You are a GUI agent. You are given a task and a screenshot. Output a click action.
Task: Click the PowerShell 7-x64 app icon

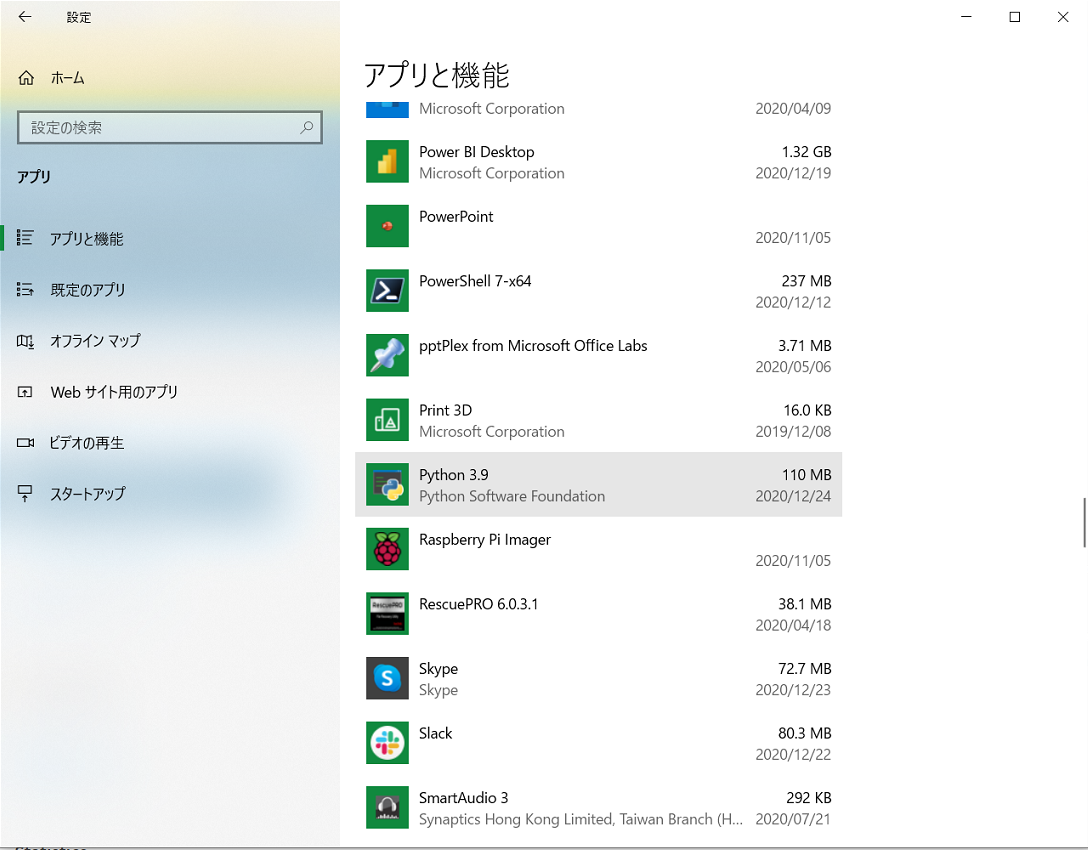tap(387, 291)
